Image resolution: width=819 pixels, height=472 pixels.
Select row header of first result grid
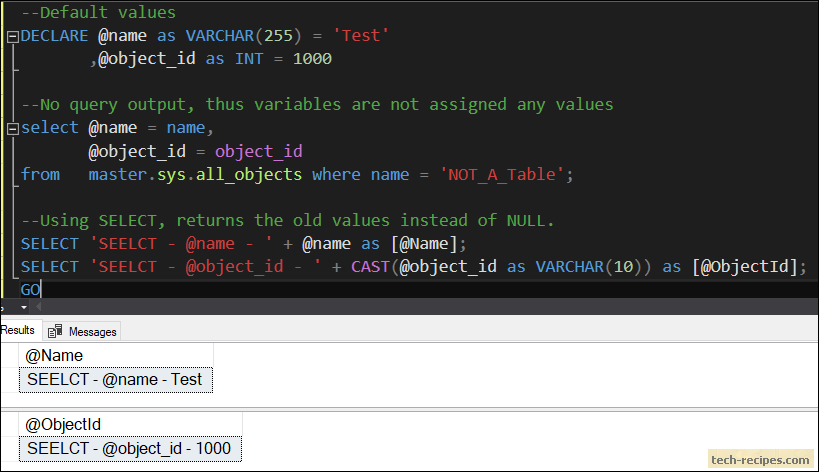click(9, 380)
